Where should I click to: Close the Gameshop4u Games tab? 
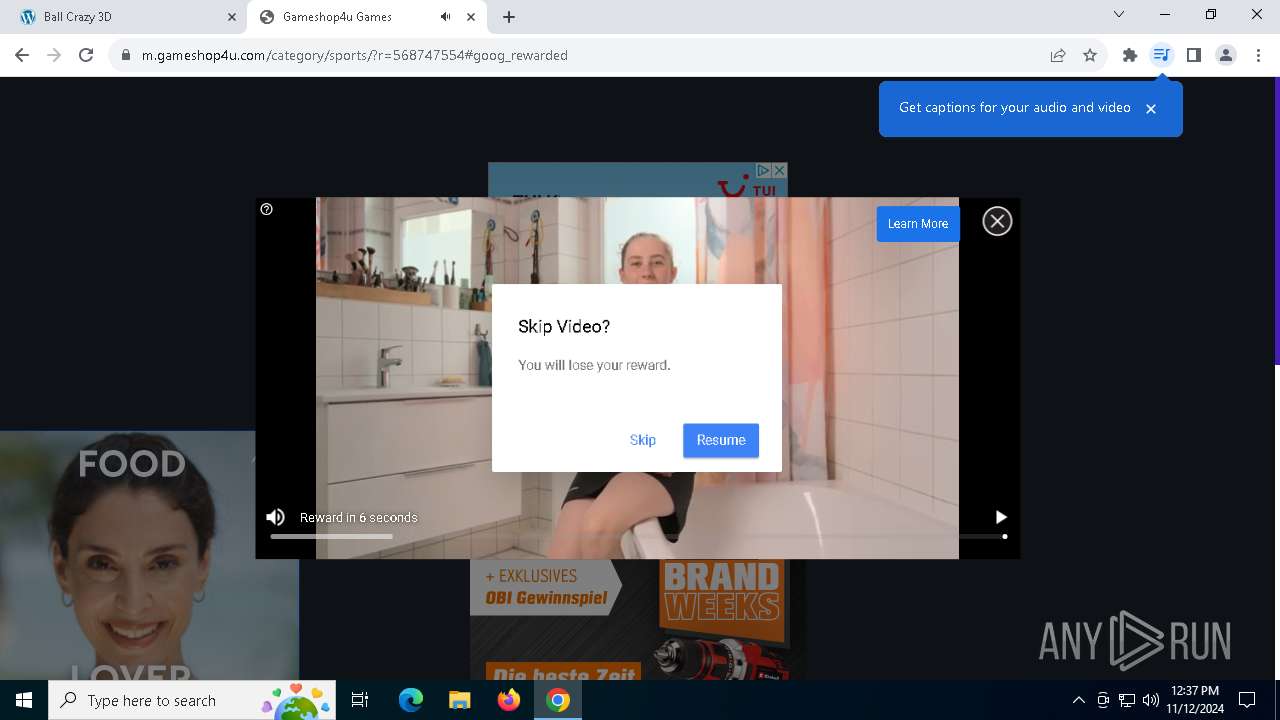471,17
